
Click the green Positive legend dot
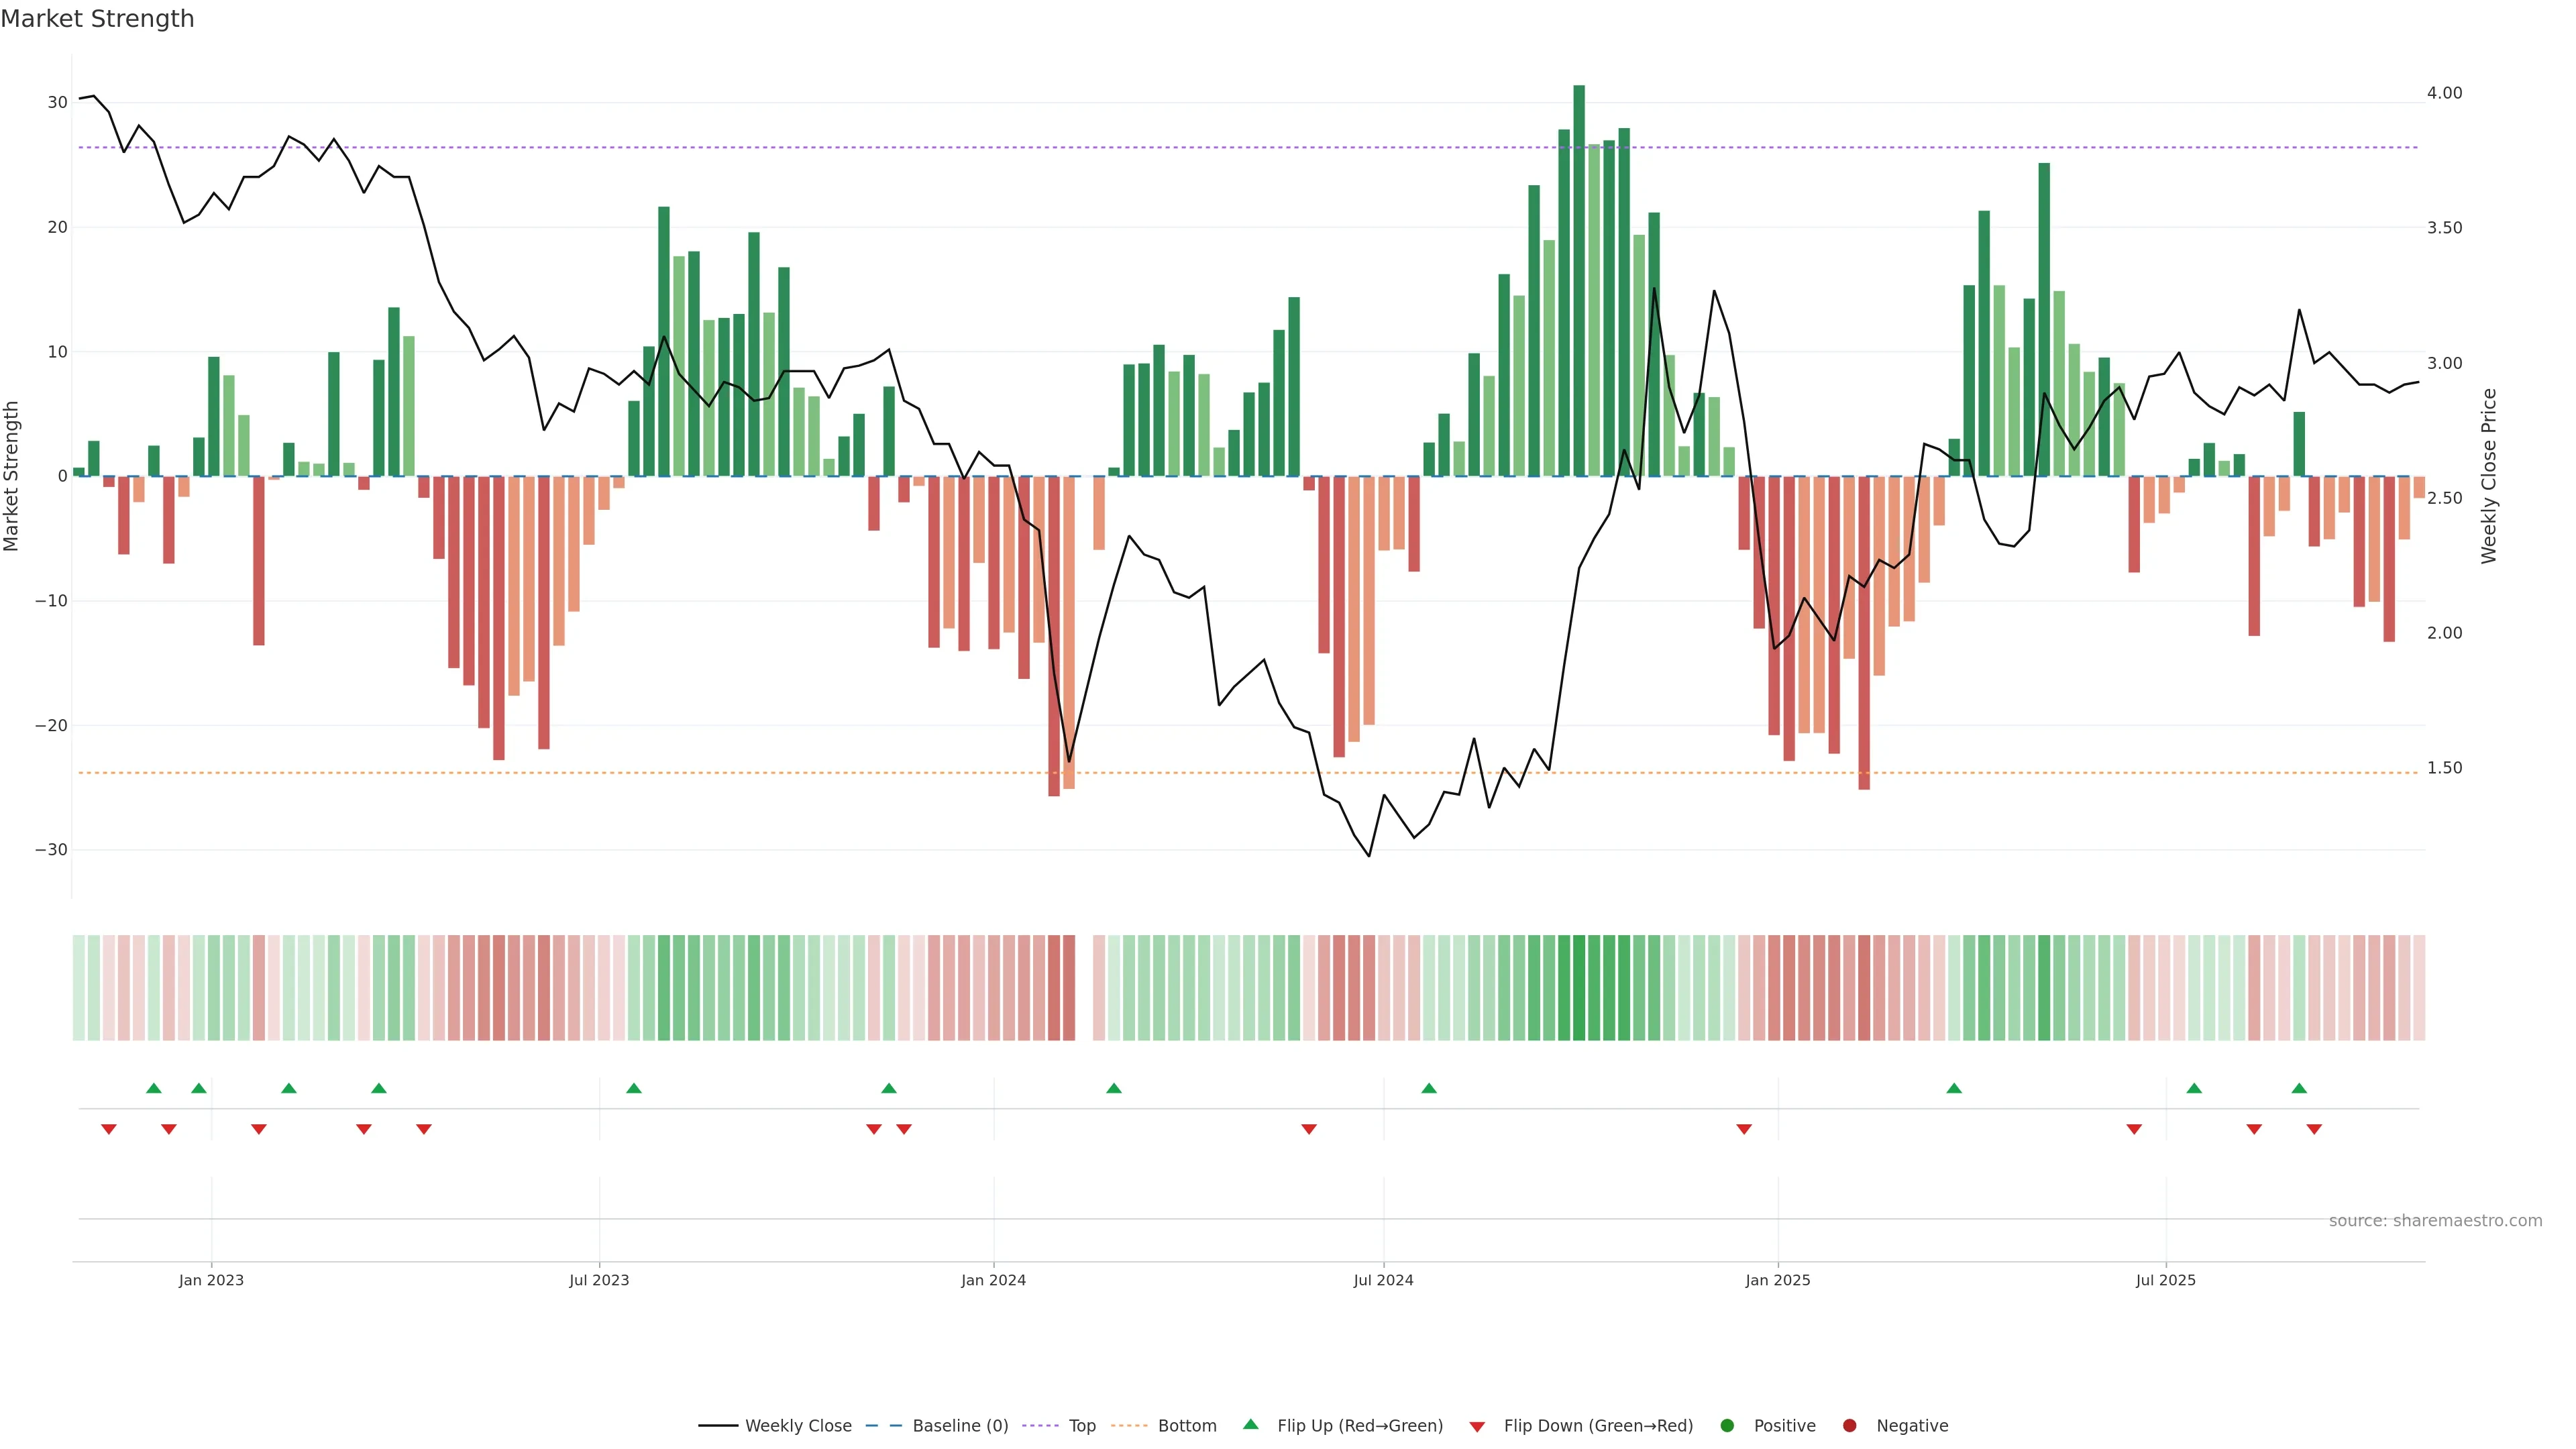1727,1425
